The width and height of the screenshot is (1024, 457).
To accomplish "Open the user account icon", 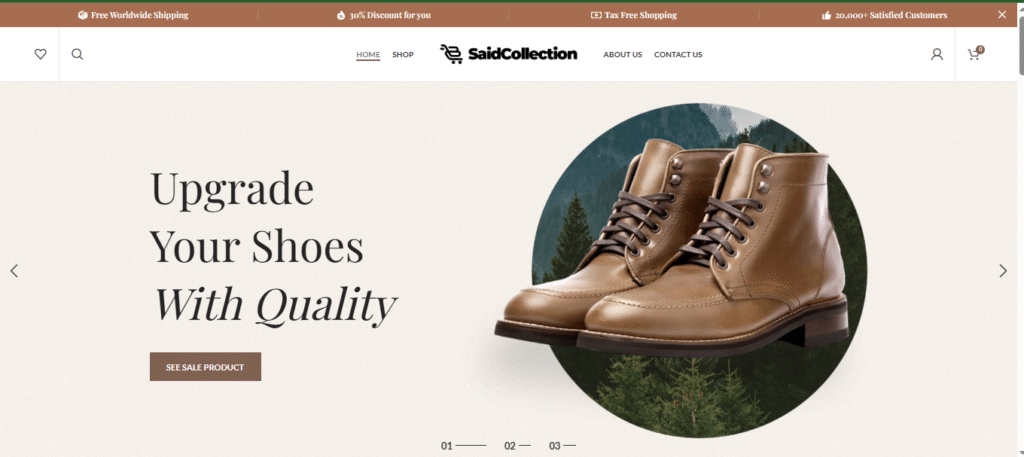I will click(x=936, y=54).
